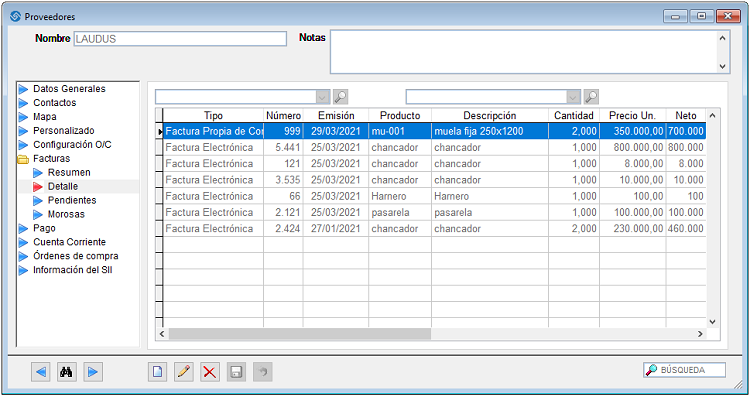Click the 'muela fija 250x1200' description cell

[x=490, y=131]
